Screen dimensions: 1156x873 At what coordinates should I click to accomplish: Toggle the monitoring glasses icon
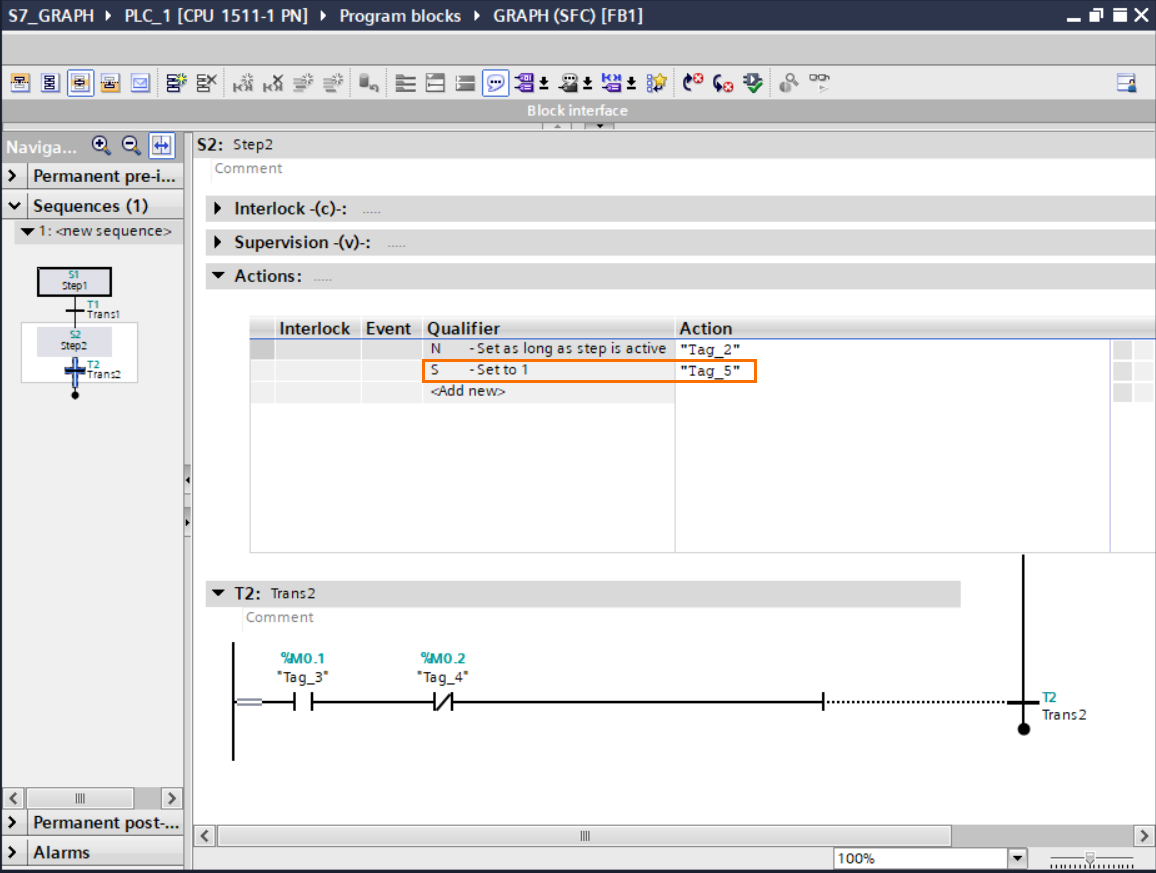click(819, 83)
